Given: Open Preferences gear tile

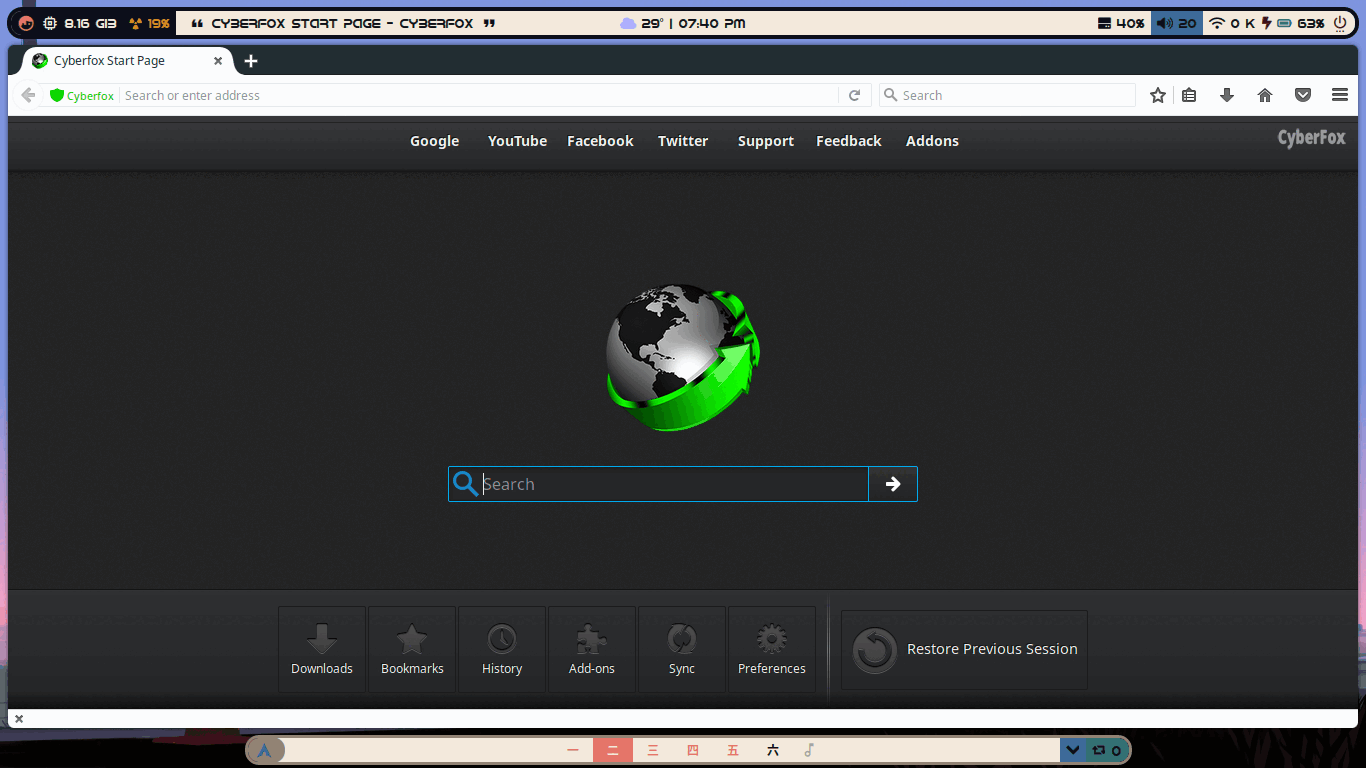Looking at the screenshot, I should 772,650.
